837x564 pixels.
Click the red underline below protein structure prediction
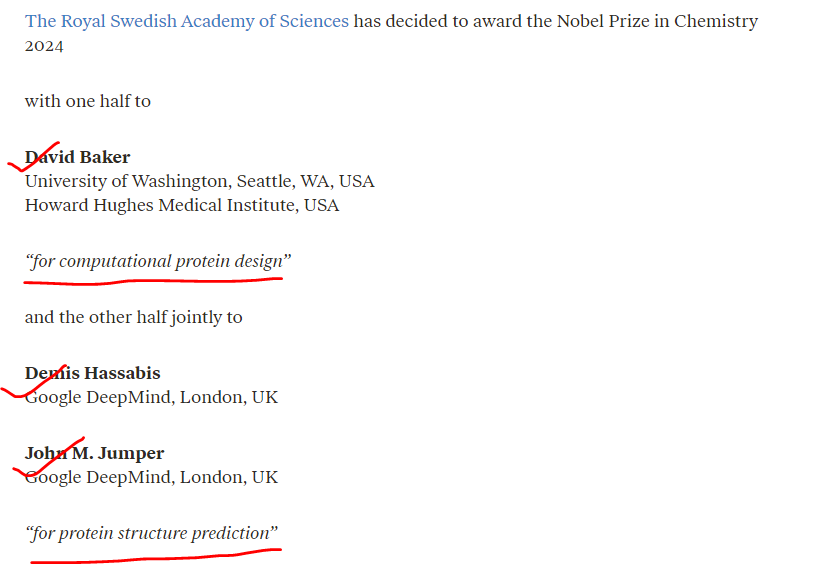(x=156, y=555)
